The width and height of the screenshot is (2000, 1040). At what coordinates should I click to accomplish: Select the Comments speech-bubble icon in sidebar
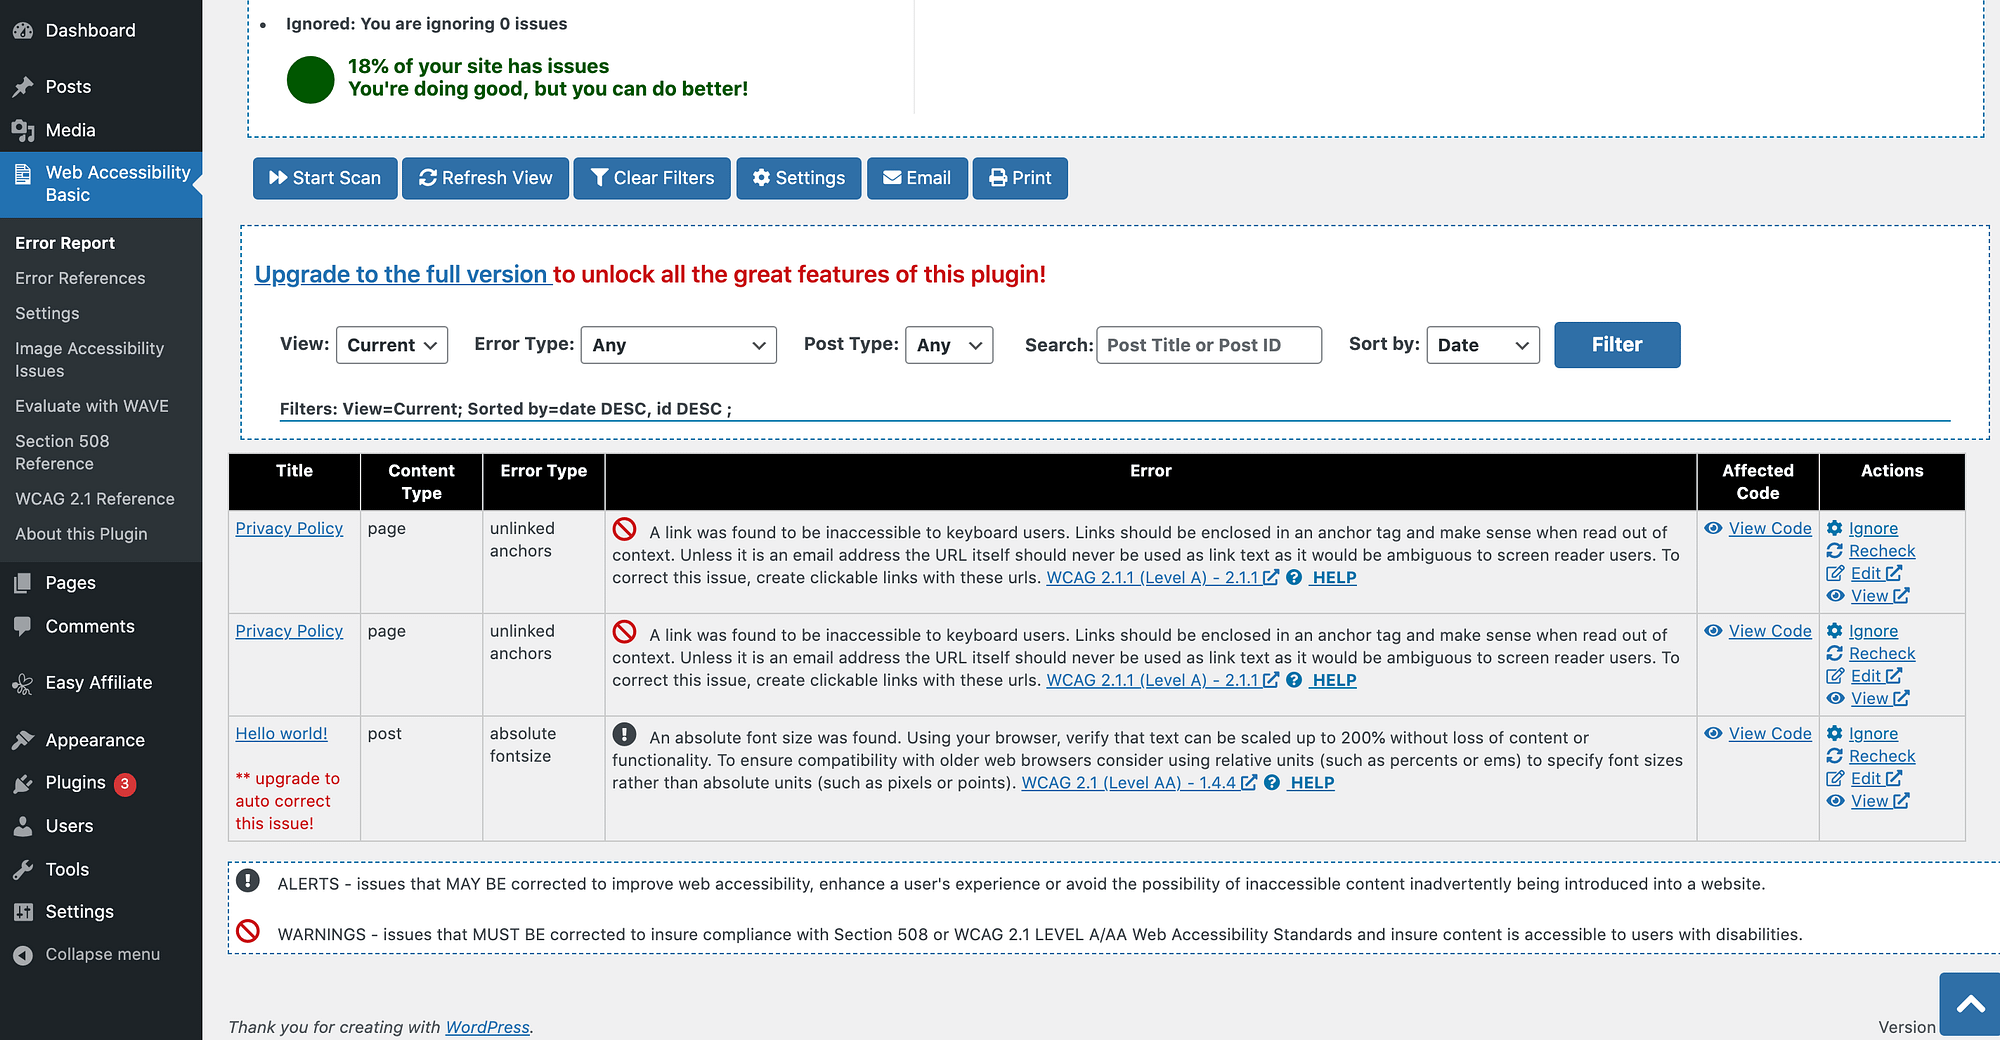tap(22, 626)
